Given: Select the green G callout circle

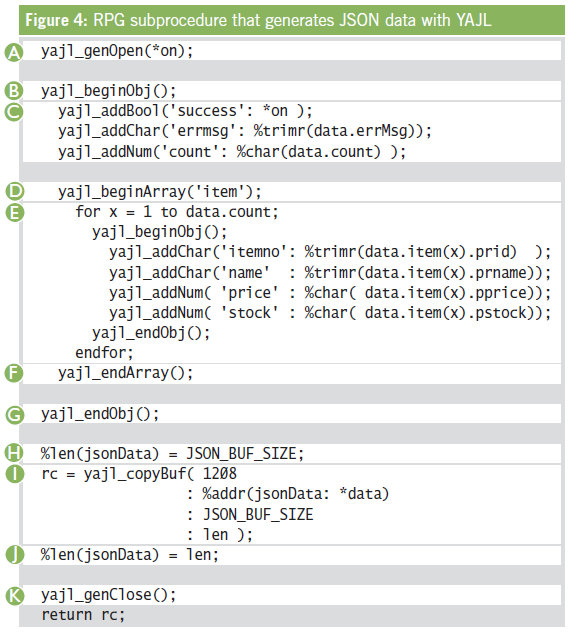Looking at the screenshot, I should [15, 415].
